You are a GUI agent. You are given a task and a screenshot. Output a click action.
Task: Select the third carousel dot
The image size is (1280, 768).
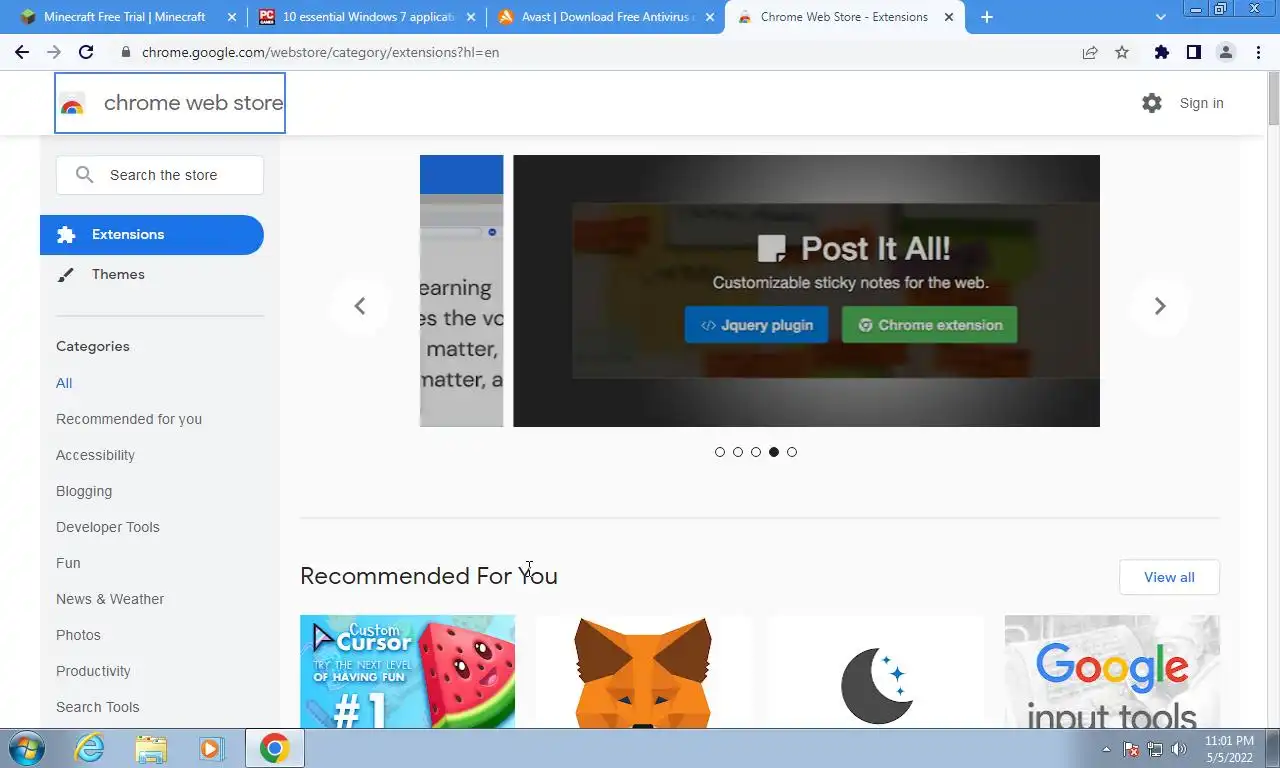coord(756,452)
